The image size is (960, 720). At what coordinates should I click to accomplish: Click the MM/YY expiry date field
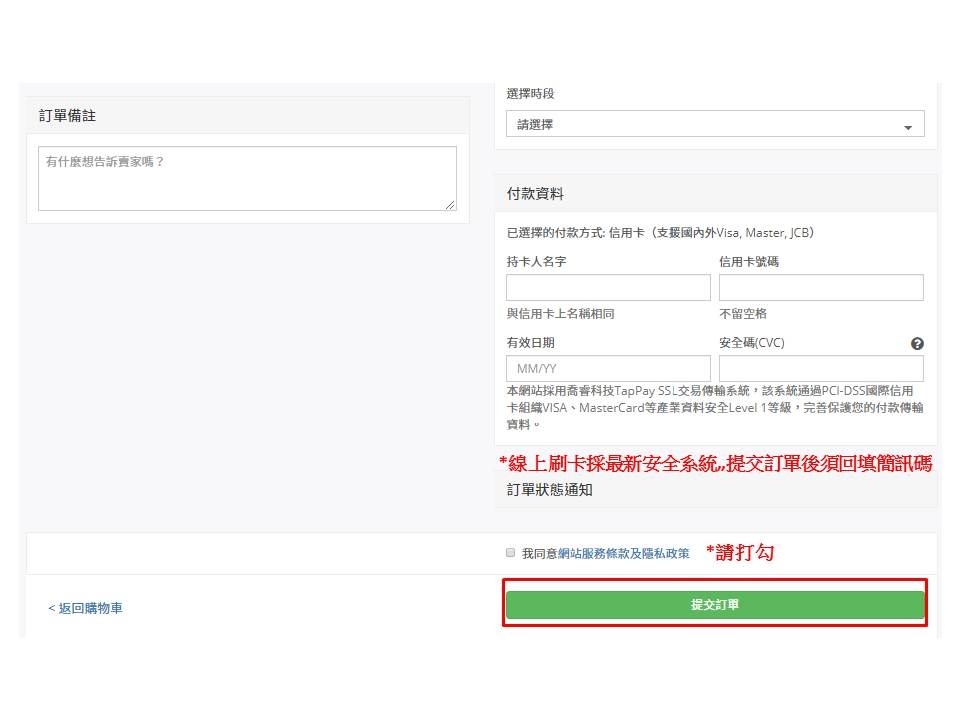(608, 368)
